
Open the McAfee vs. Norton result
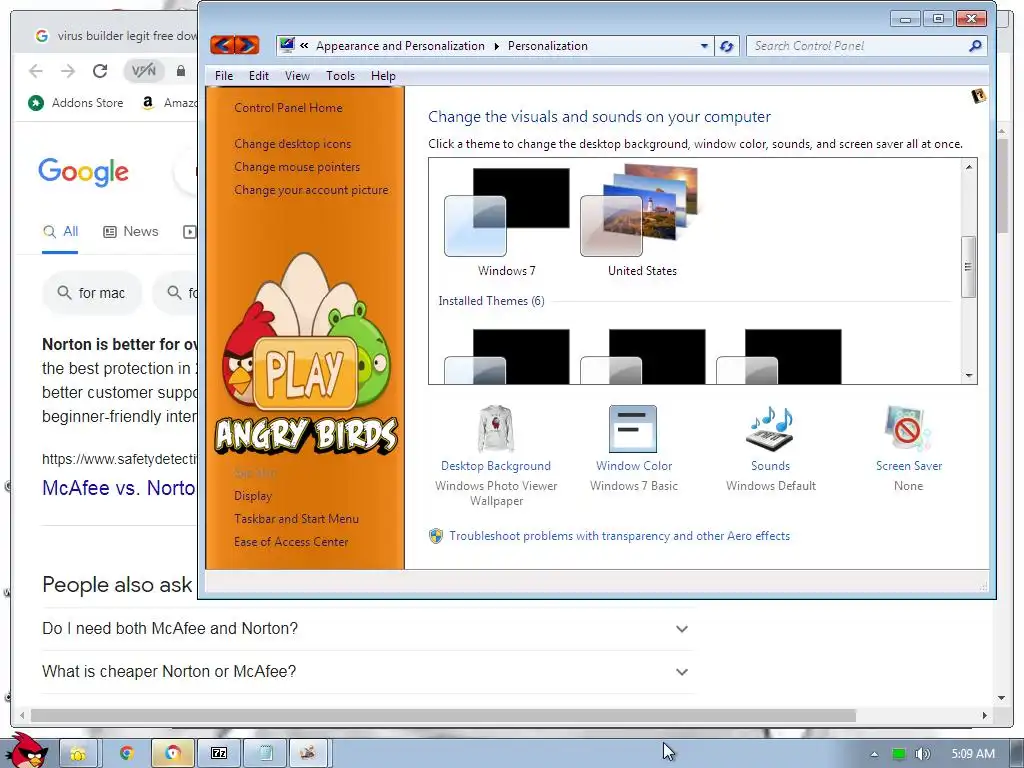tap(119, 487)
